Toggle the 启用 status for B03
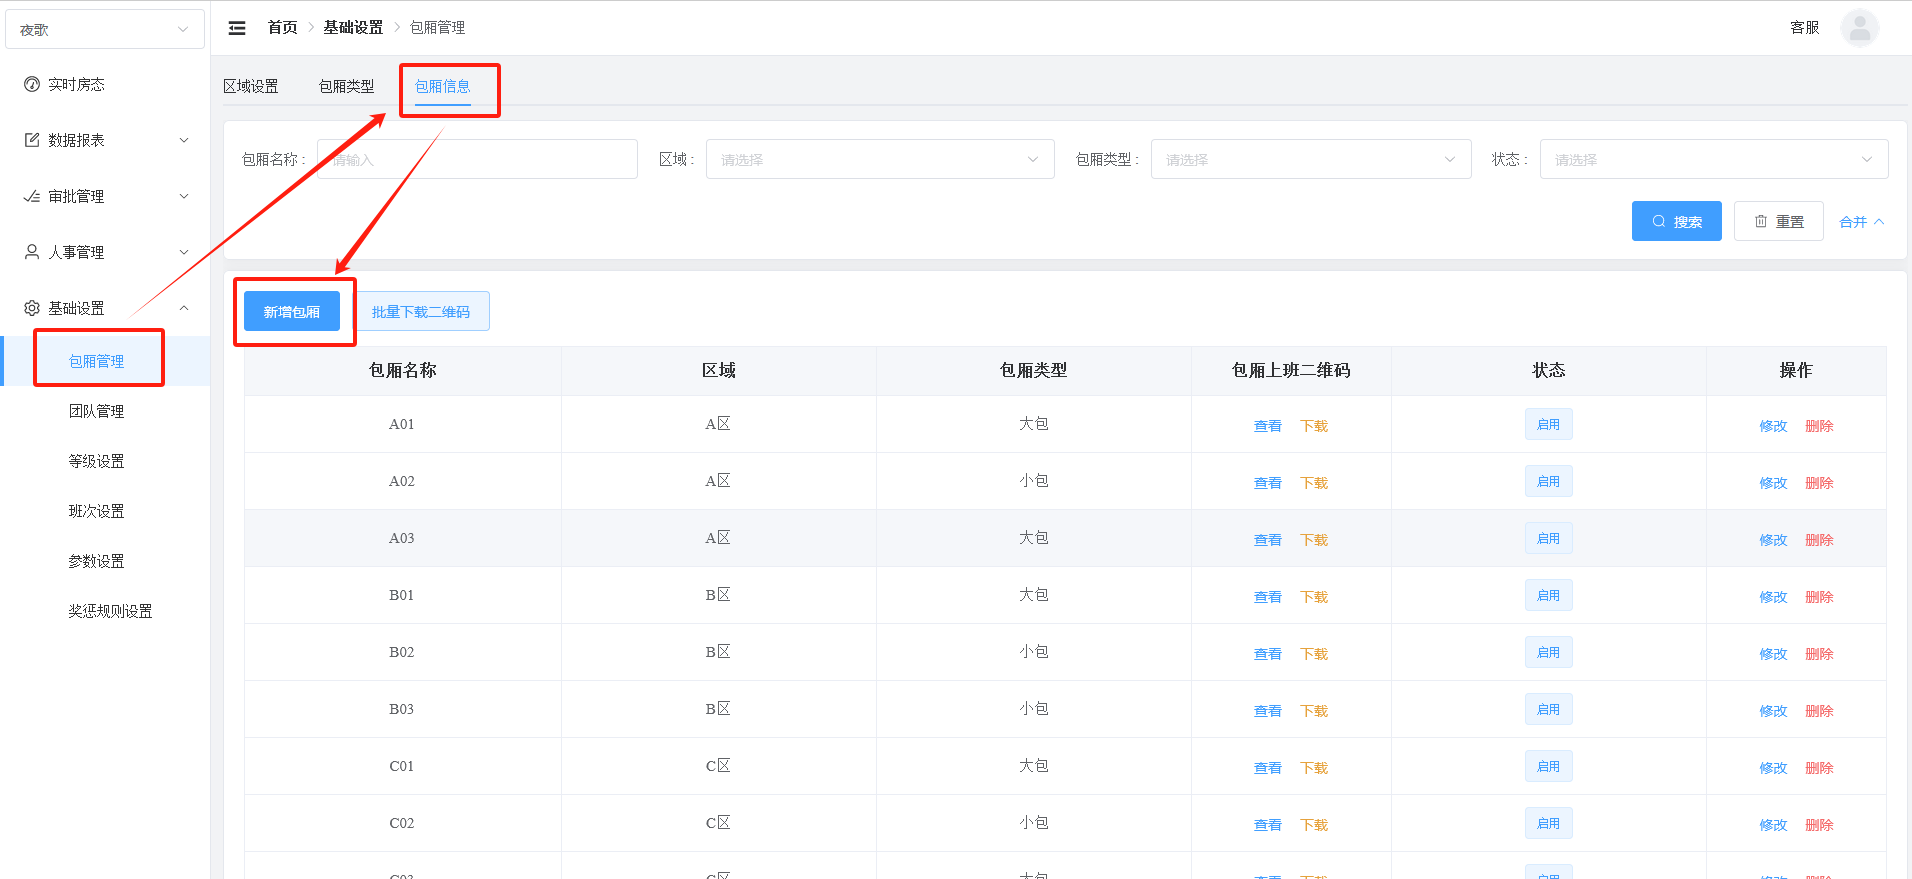 pos(1549,709)
